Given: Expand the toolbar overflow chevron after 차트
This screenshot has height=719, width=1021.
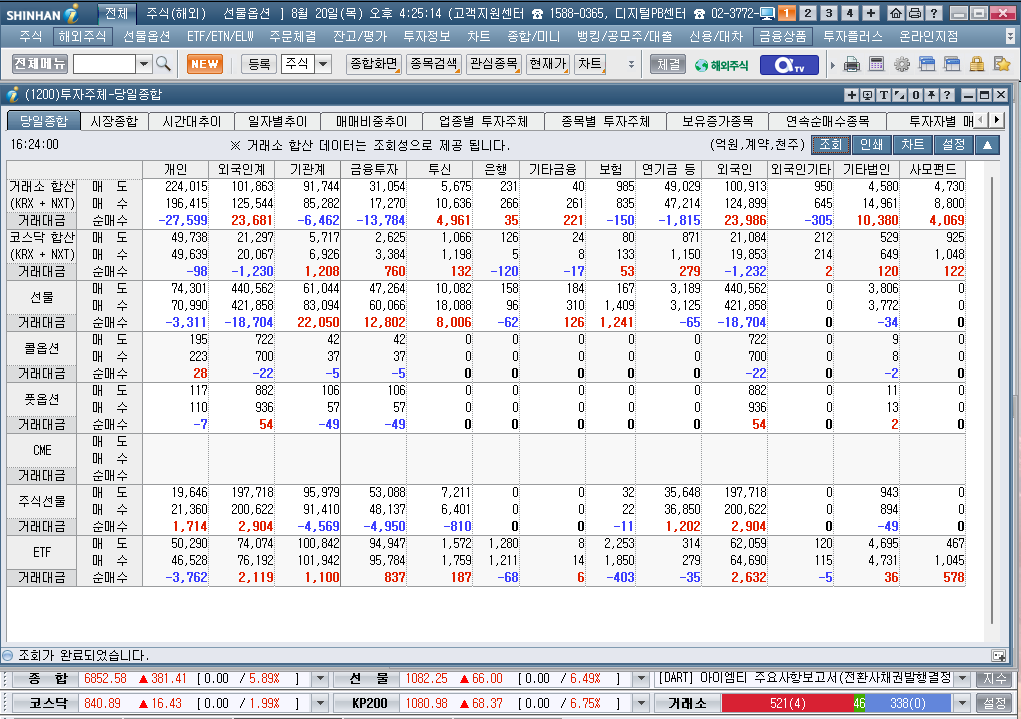Looking at the screenshot, I should click(x=631, y=64).
